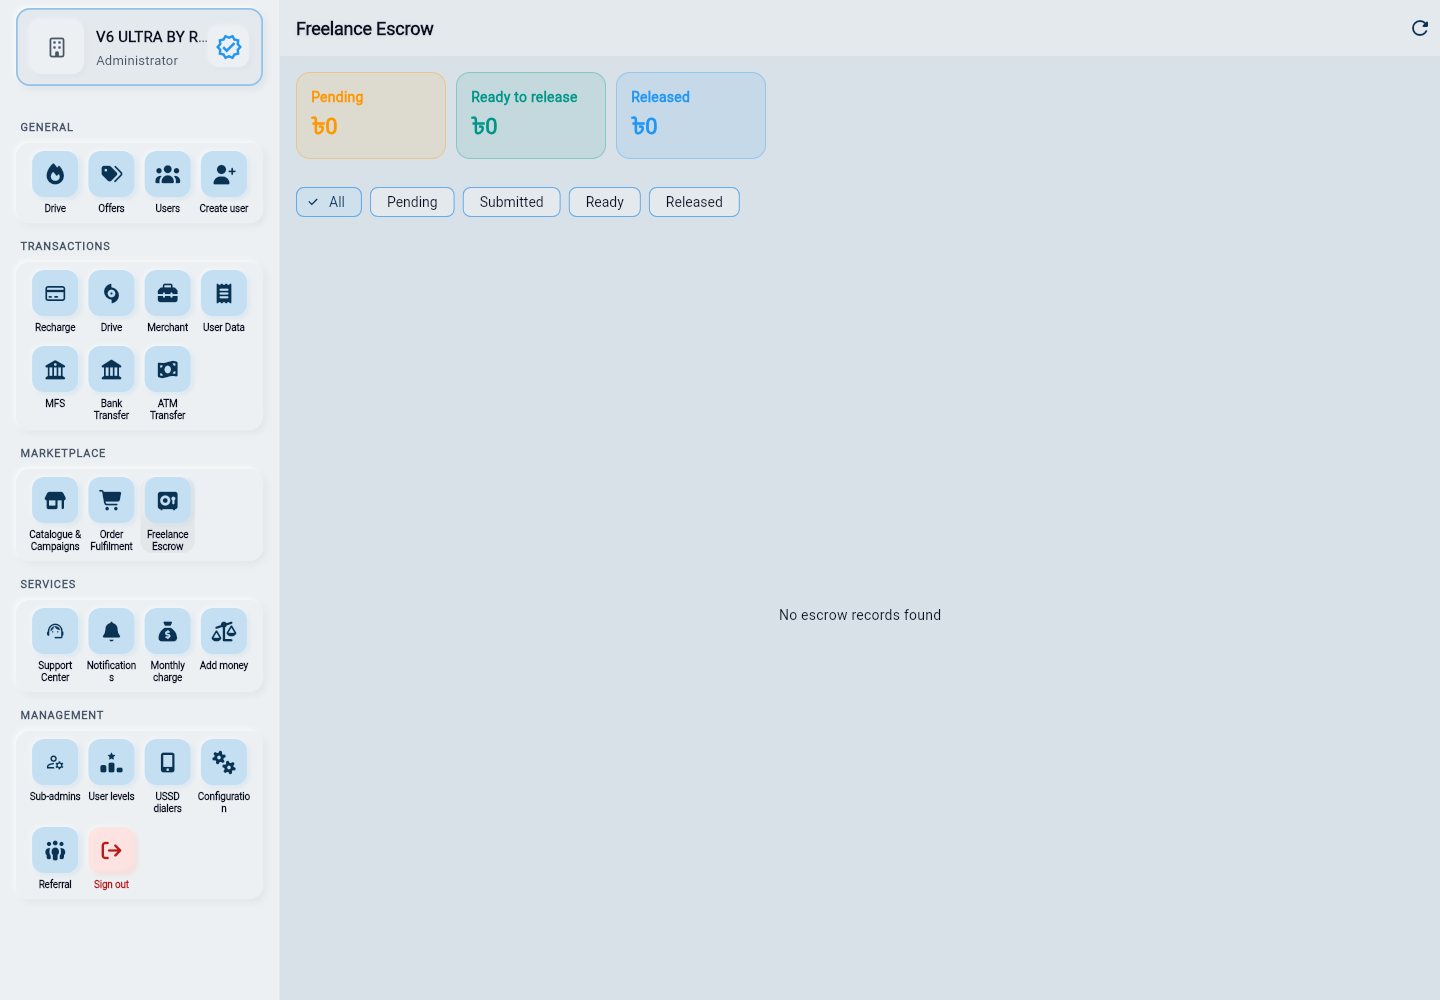
Task: Click the Sign out icon
Action: (x=111, y=851)
